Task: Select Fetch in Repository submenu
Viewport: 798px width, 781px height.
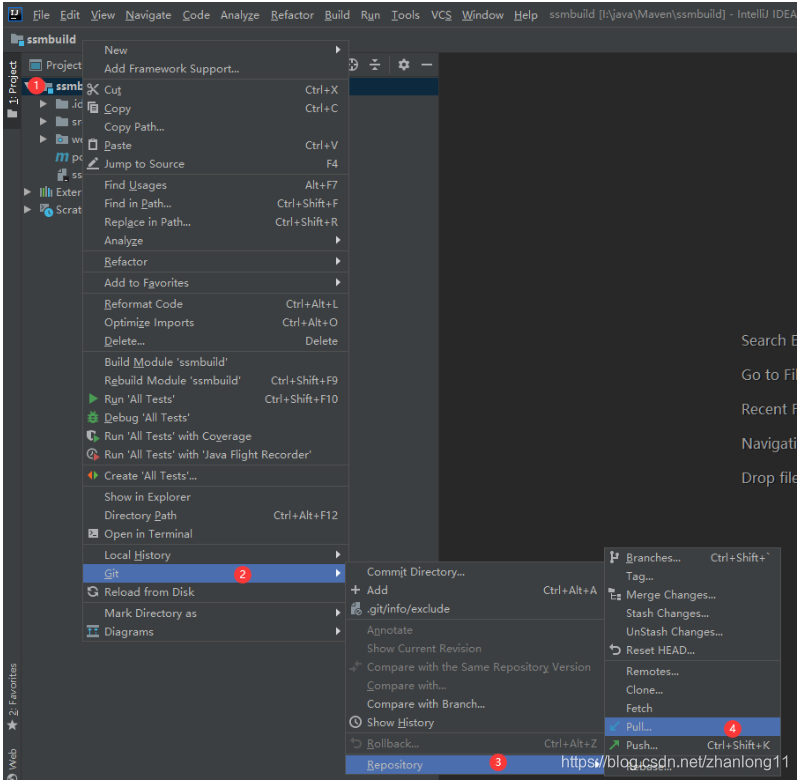Action: 692,708
